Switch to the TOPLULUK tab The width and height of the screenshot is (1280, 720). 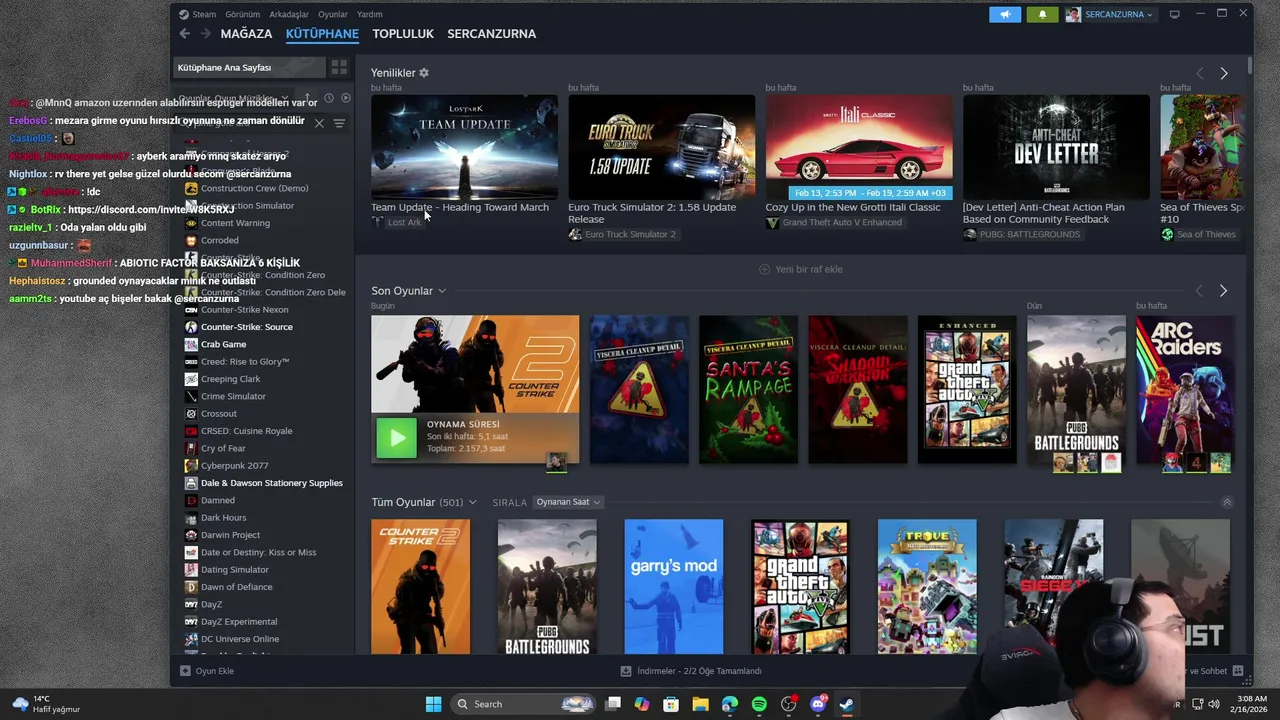pos(403,34)
